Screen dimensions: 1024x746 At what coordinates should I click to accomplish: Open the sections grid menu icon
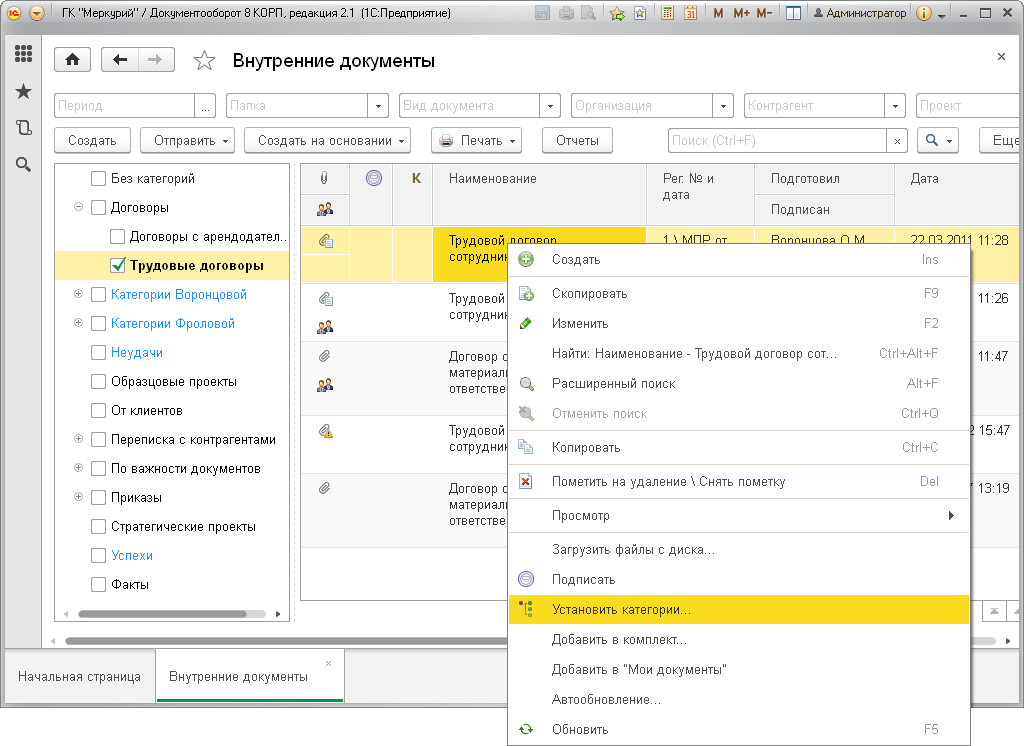24,54
